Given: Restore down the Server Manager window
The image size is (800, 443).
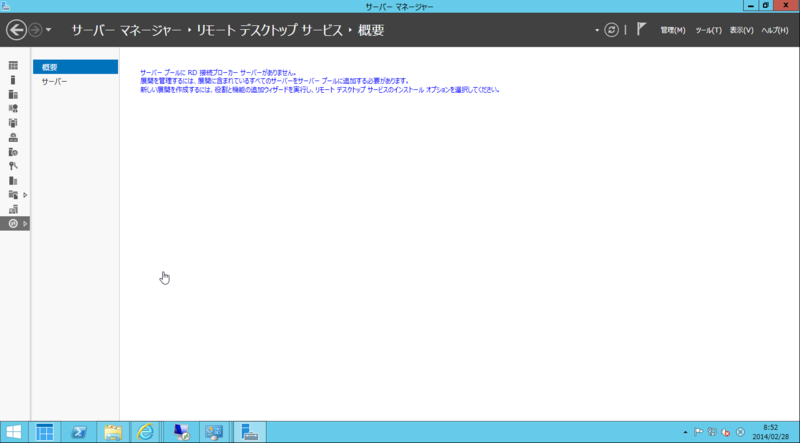Looking at the screenshot, I should (766, 6).
